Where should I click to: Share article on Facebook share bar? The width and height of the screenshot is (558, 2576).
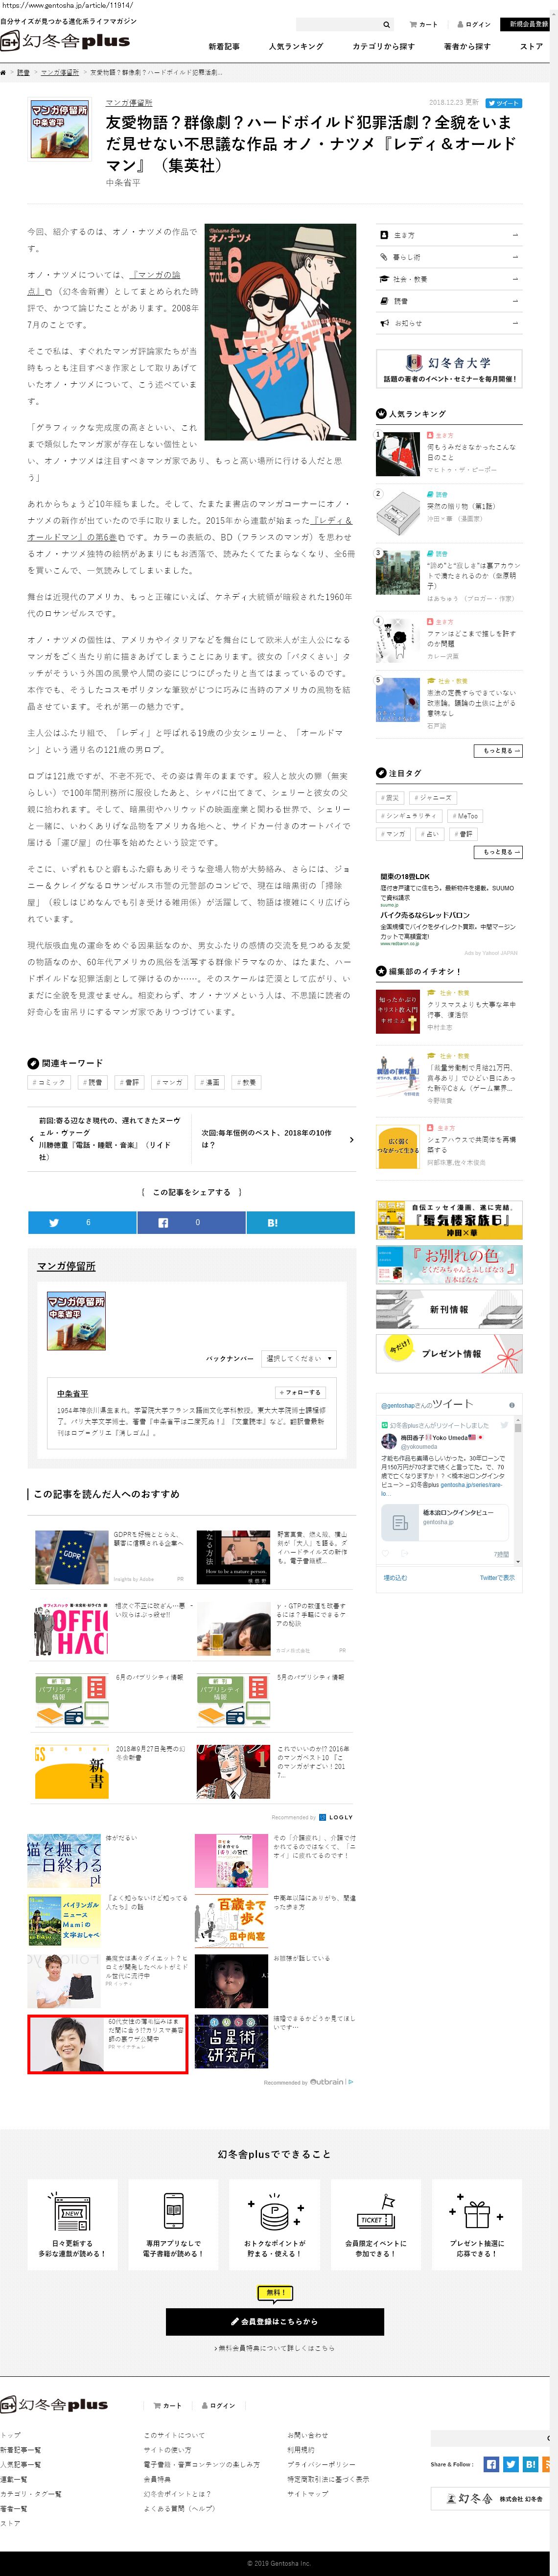(x=191, y=1222)
